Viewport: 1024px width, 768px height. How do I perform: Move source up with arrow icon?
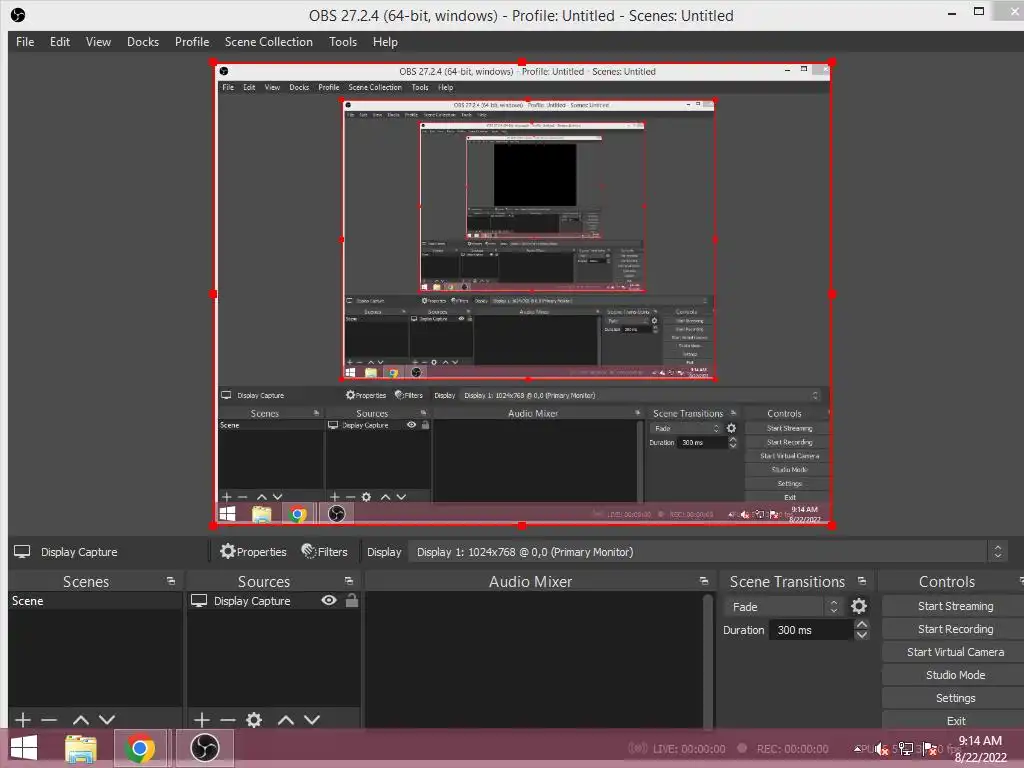tap(285, 720)
